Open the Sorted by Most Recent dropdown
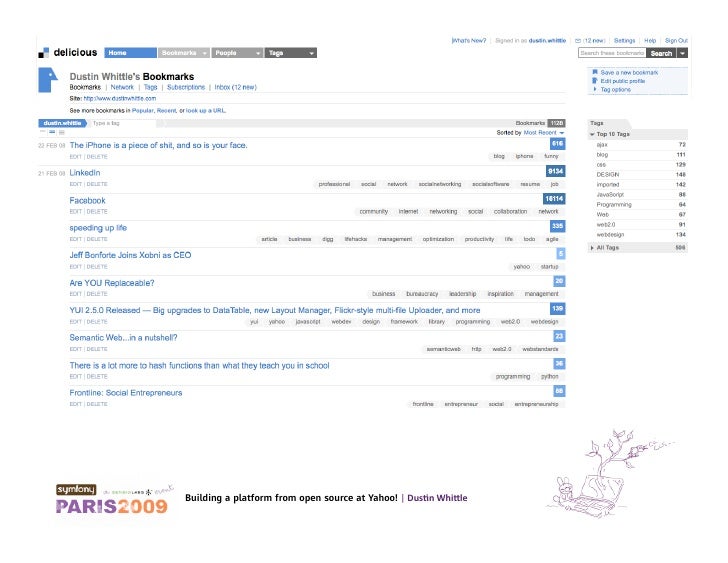Viewport: 728px width, 563px height. coord(544,133)
